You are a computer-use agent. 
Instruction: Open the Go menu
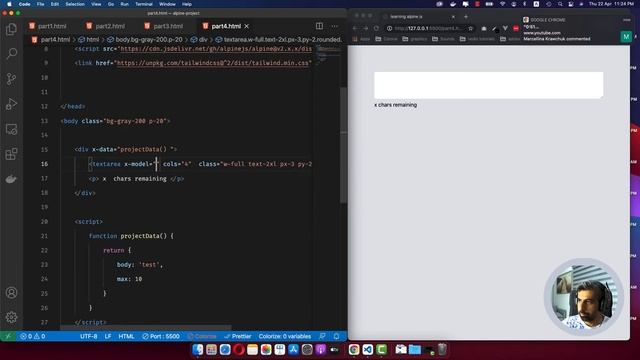pyautogui.click(x=111, y=4)
